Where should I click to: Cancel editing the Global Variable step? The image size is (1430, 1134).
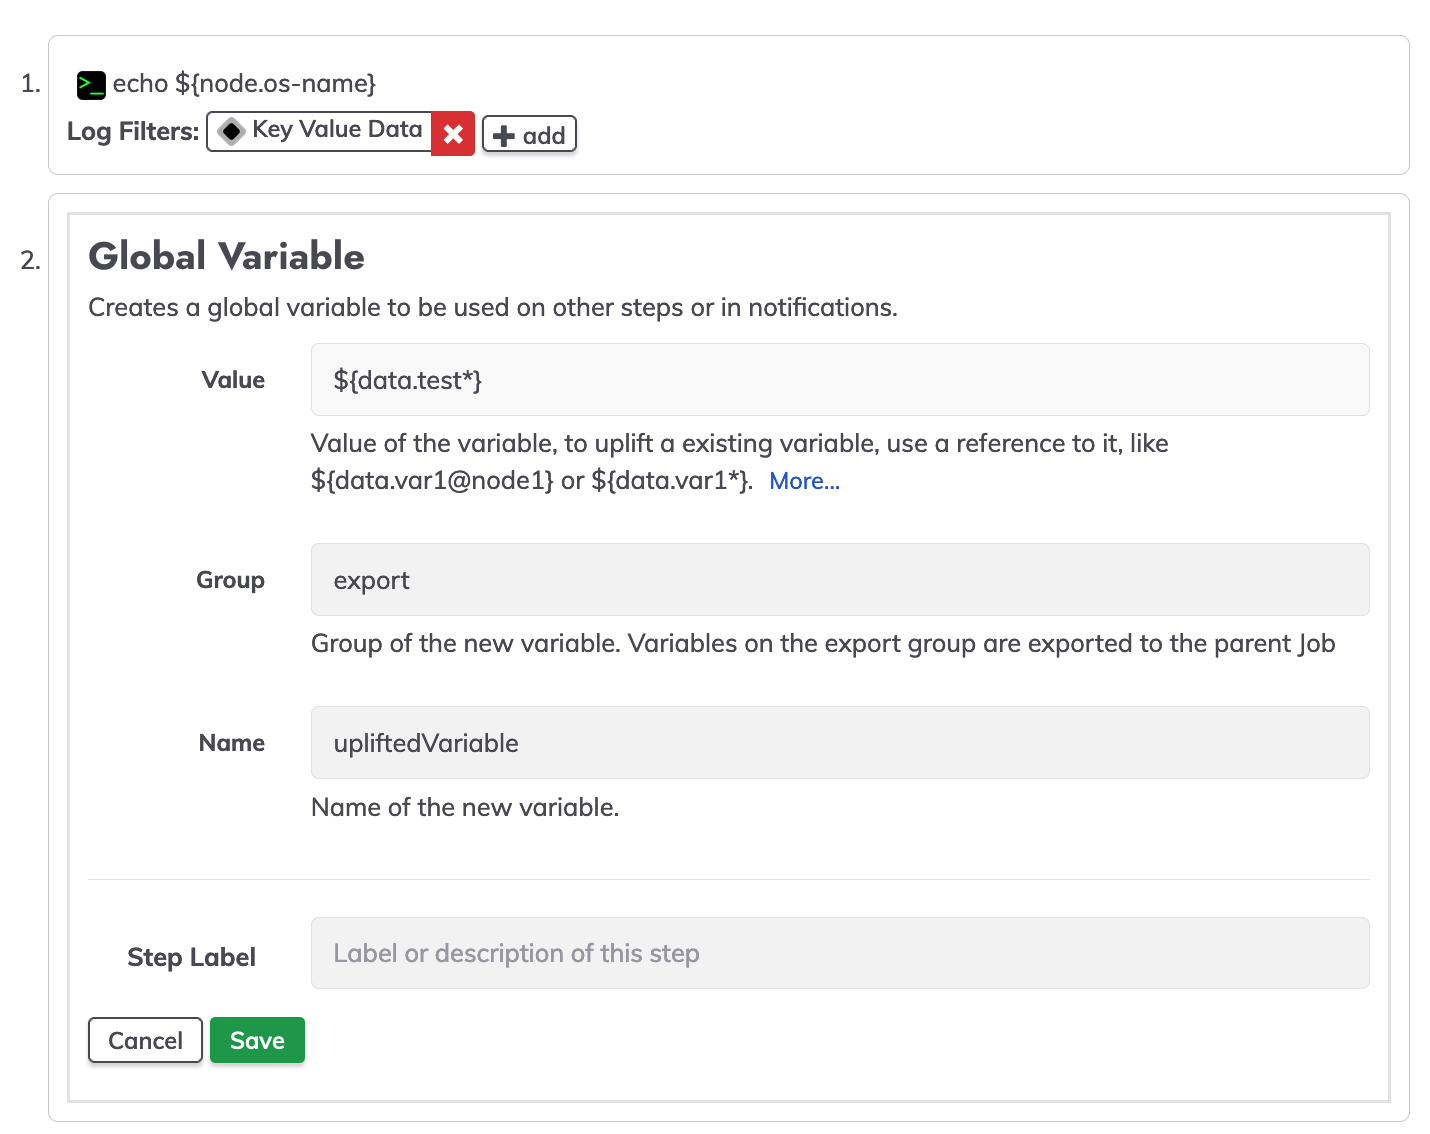(x=145, y=1040)
